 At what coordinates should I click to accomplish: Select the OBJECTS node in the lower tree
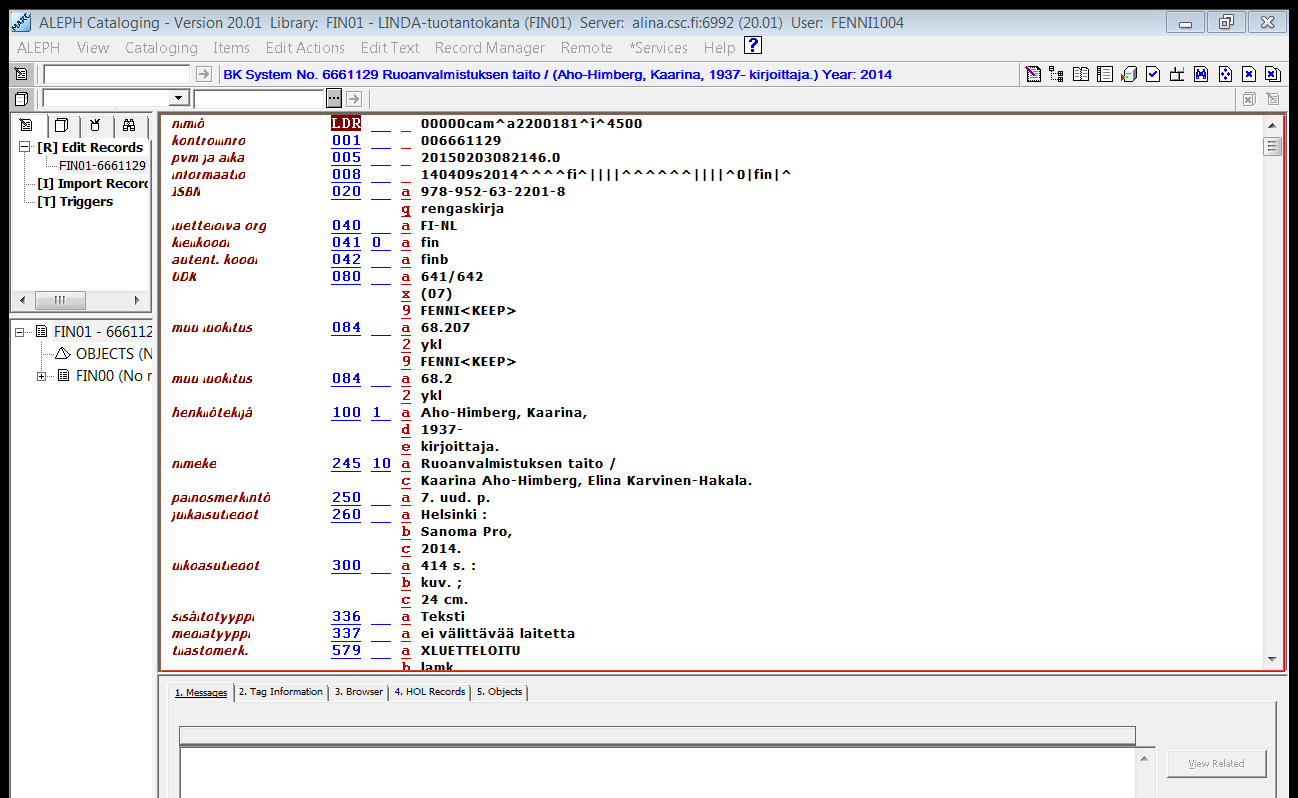(x=114, y=354)
